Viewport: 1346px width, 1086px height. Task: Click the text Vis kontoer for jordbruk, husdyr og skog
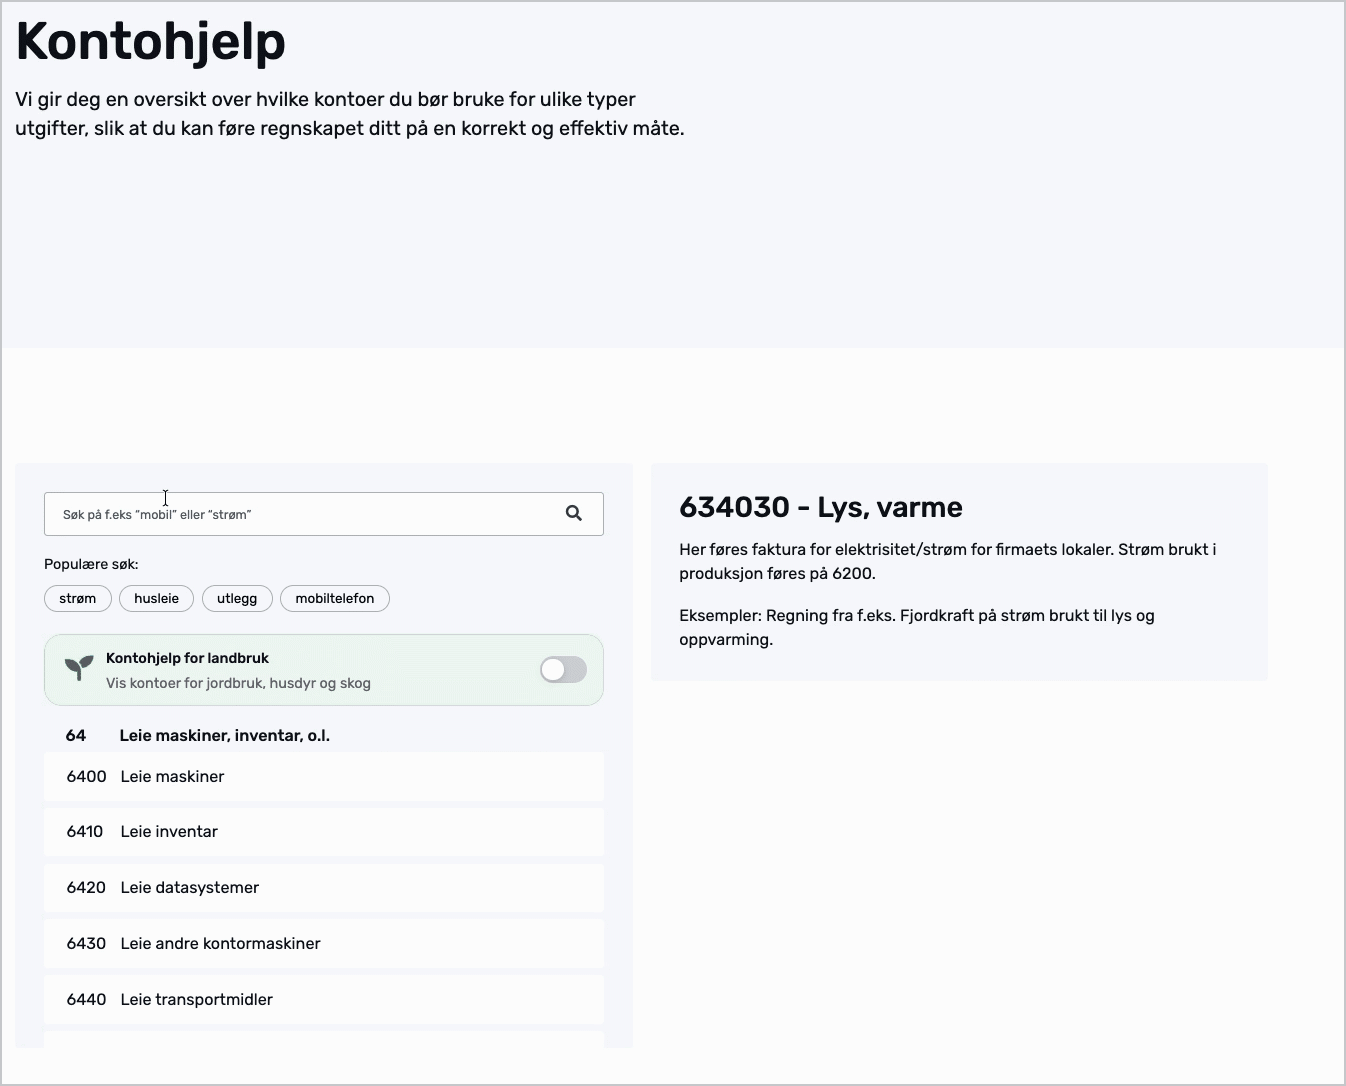click(238, 684)
